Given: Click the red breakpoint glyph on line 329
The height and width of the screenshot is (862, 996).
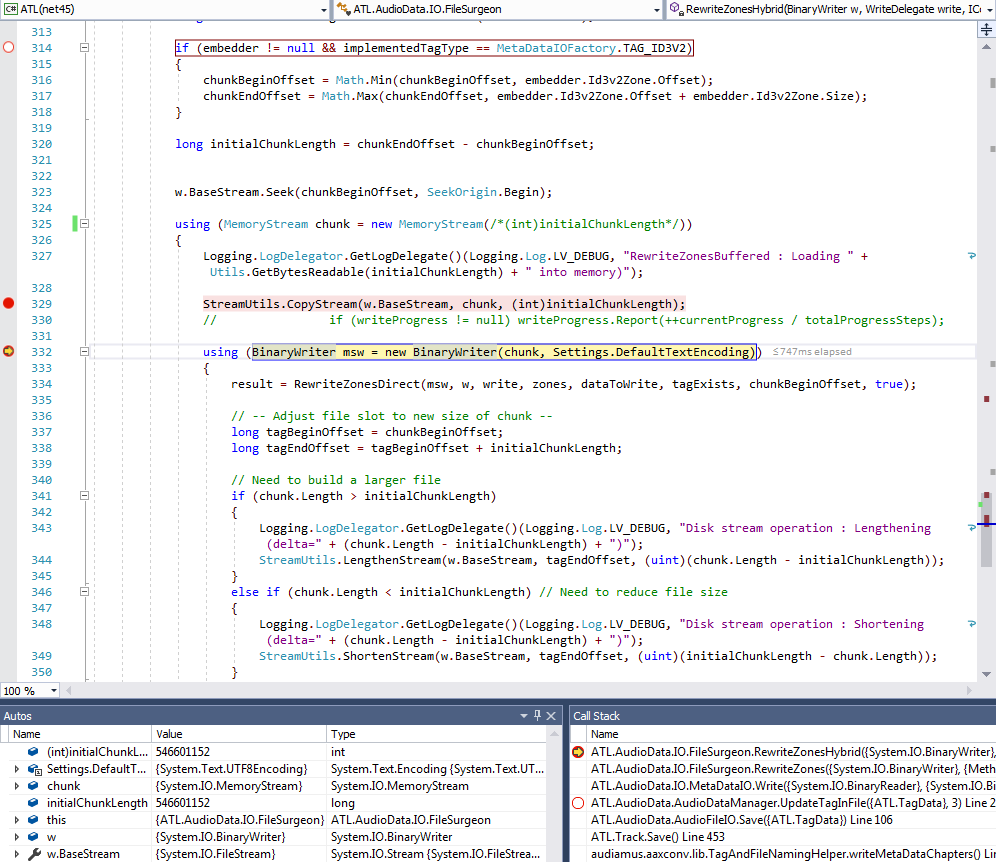Looking at the screenshot, I should click(x=8, y=303).
